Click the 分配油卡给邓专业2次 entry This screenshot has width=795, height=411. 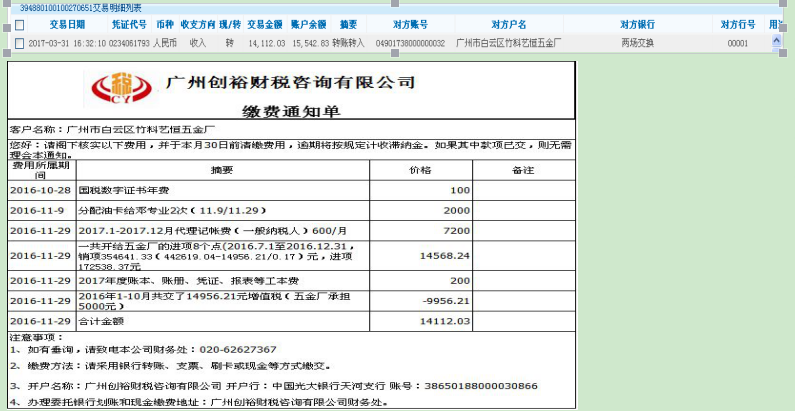click(x=172, y=210)
